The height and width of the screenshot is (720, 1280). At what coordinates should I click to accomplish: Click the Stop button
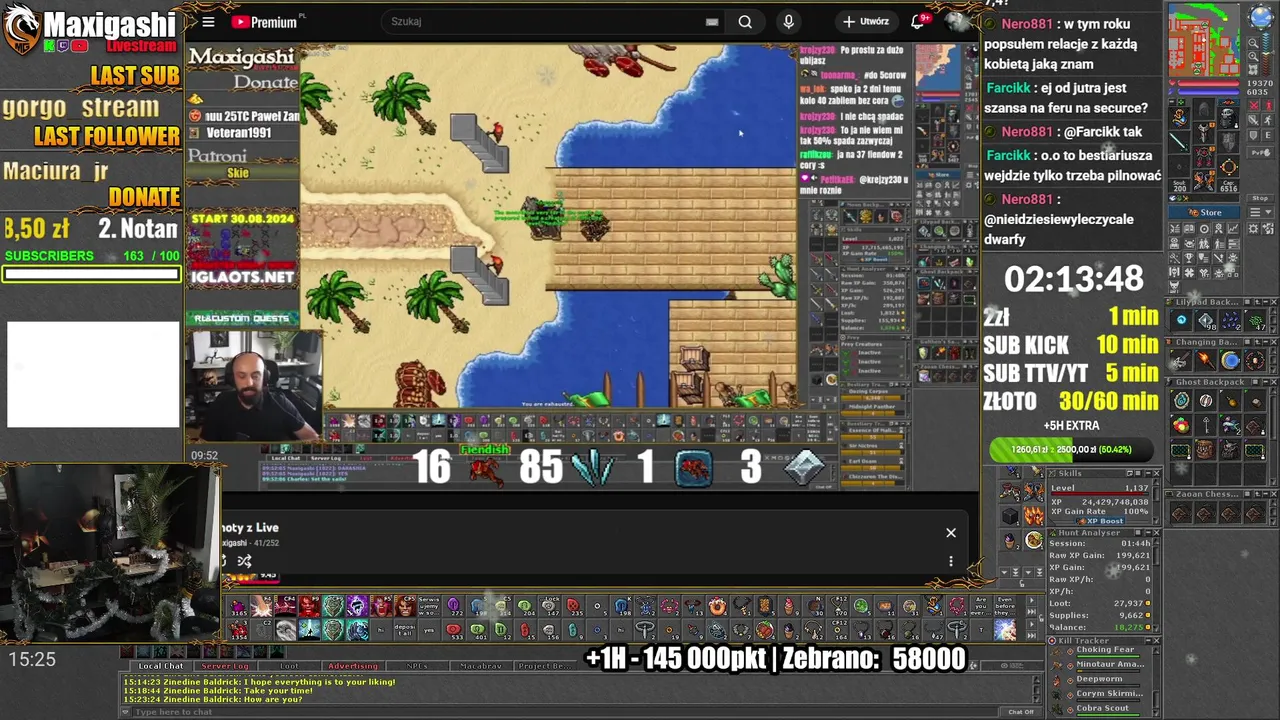(1261, 198)
